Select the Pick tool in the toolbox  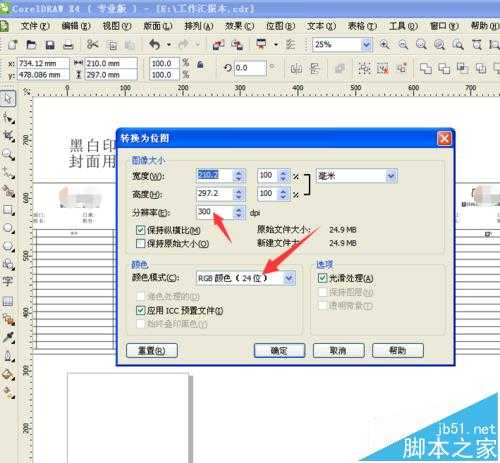pyautogui.click(x=8, y=99)
